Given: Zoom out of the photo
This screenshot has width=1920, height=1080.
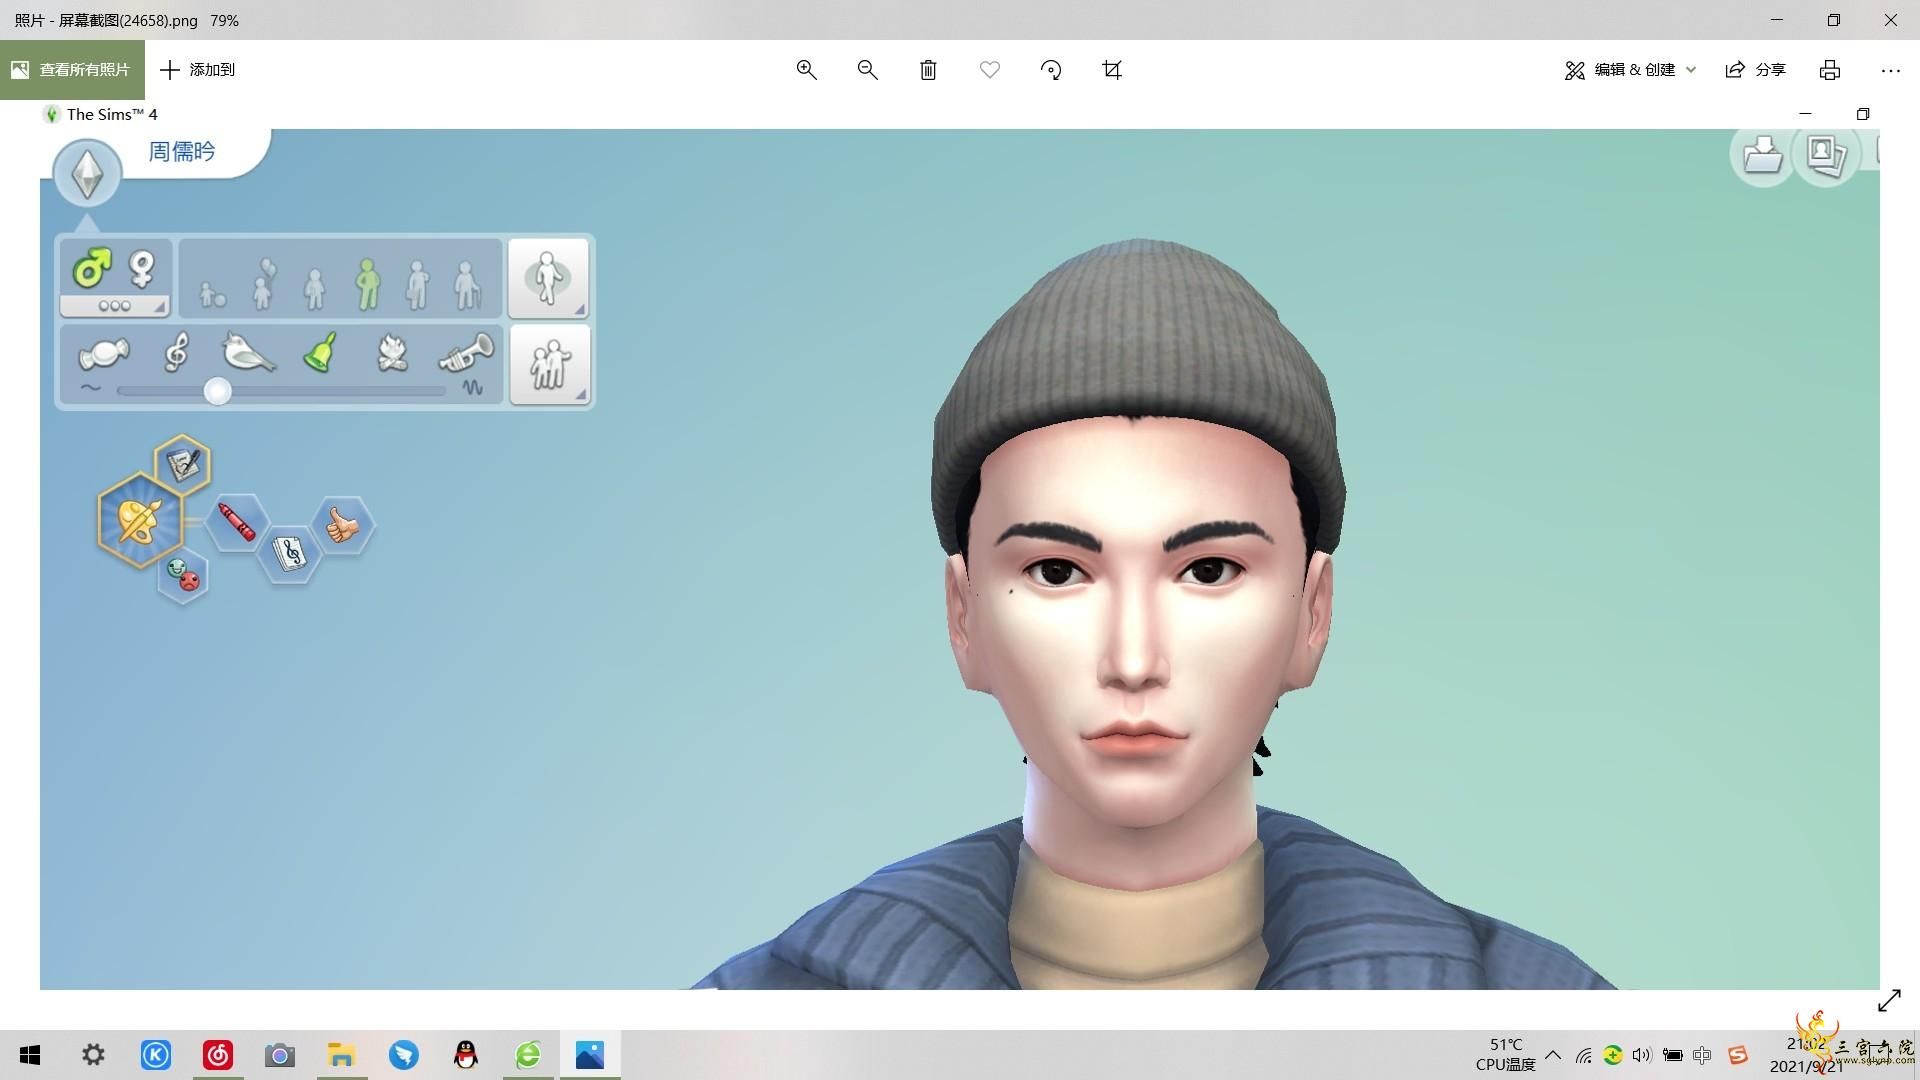Looking at the screenshot, I should (867, 70).
